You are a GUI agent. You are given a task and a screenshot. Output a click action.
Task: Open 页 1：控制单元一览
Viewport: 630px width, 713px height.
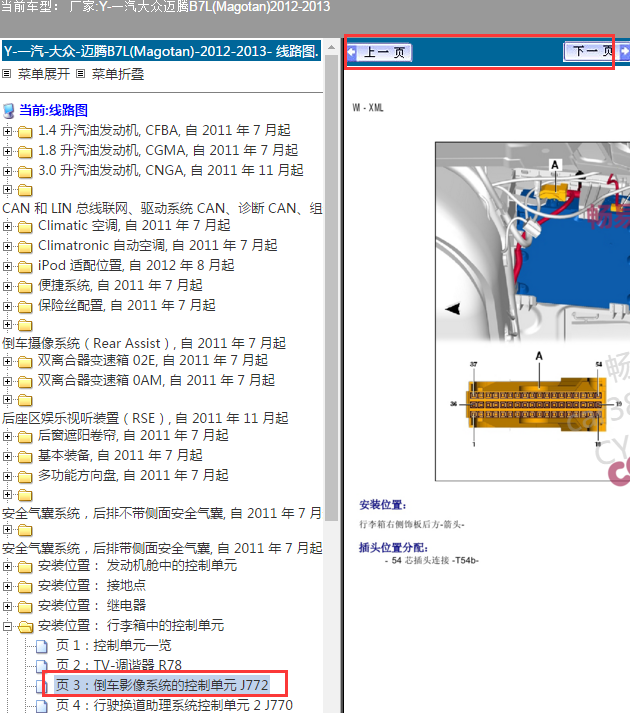[114, 645]
